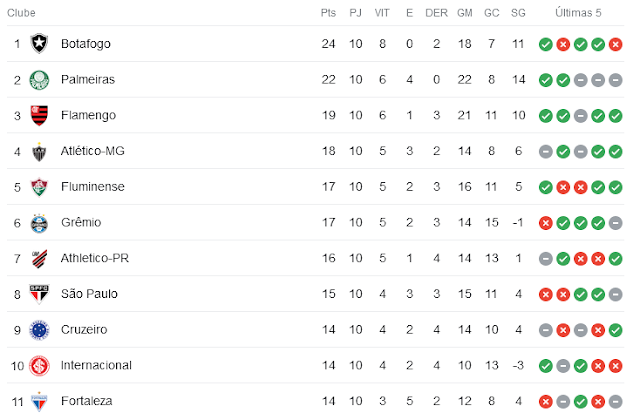The width and height of the screenshot is (640, 413).
Task: Click Palmeiras' last draw icon
Action: click(x=615, y=80)
